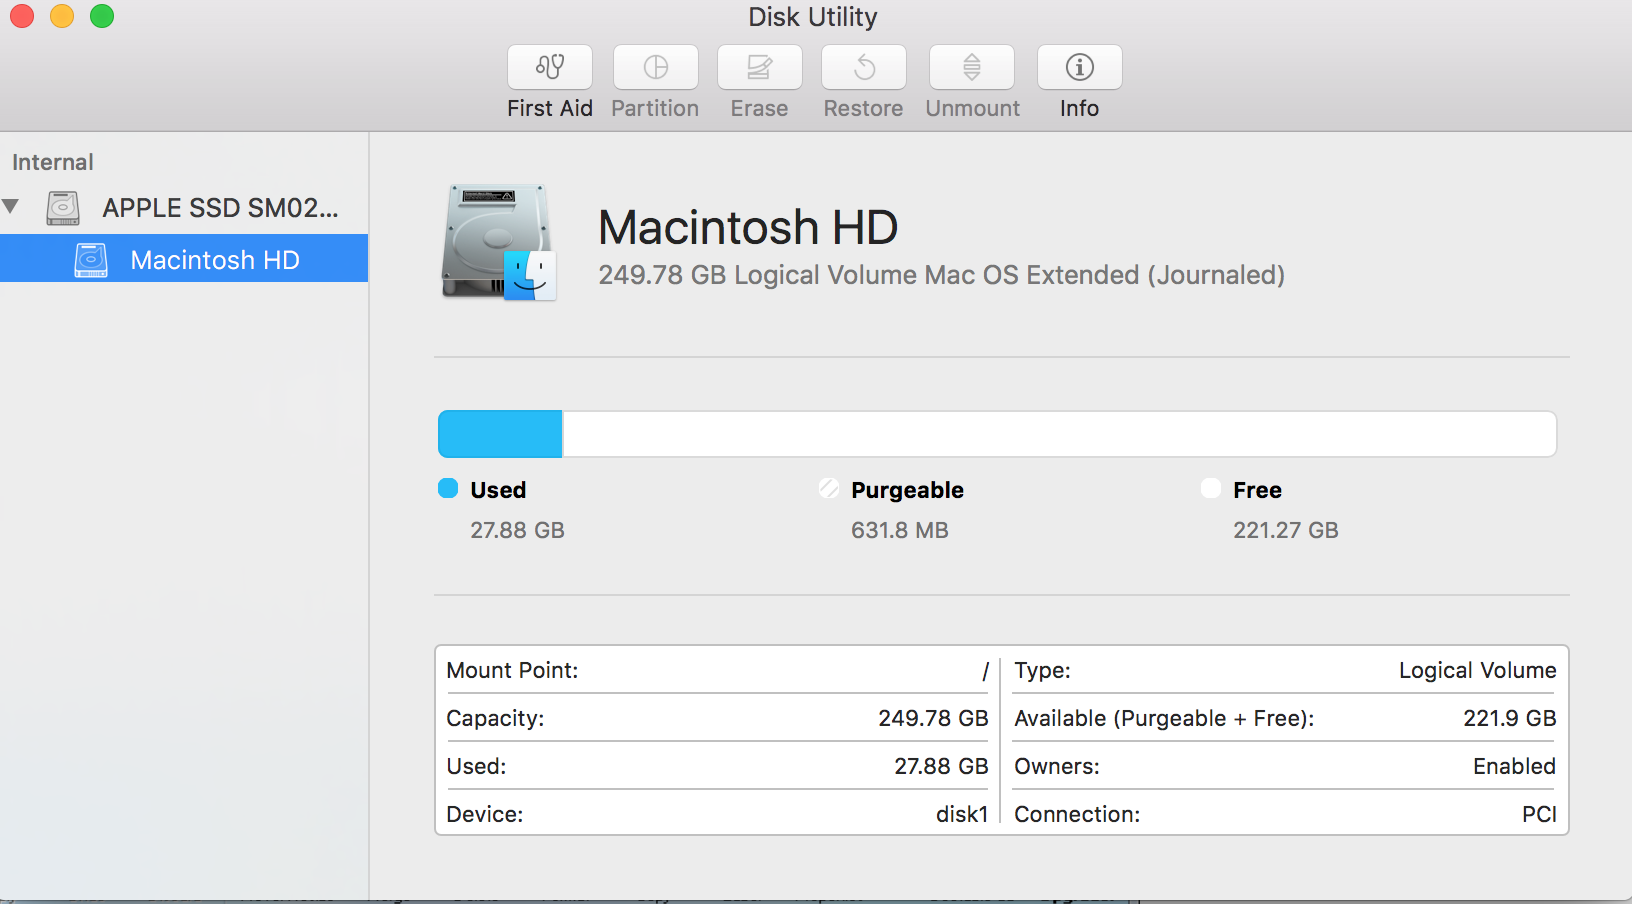Click the Available value '221.9 GB'
The image size is (1632, 904).
(x=1509, y=718)
